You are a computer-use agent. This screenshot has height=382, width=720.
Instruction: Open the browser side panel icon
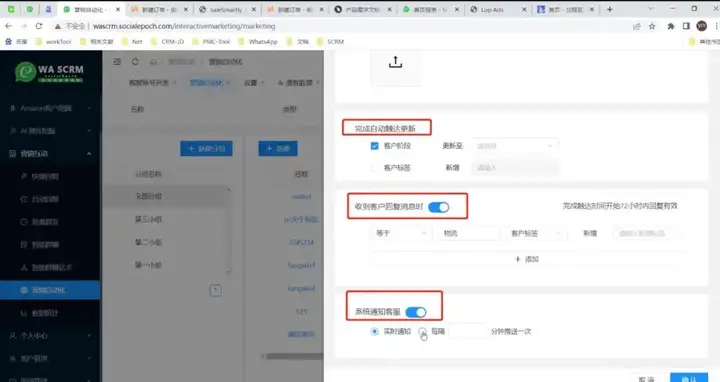pyautogui.click(x=686, y=26)
